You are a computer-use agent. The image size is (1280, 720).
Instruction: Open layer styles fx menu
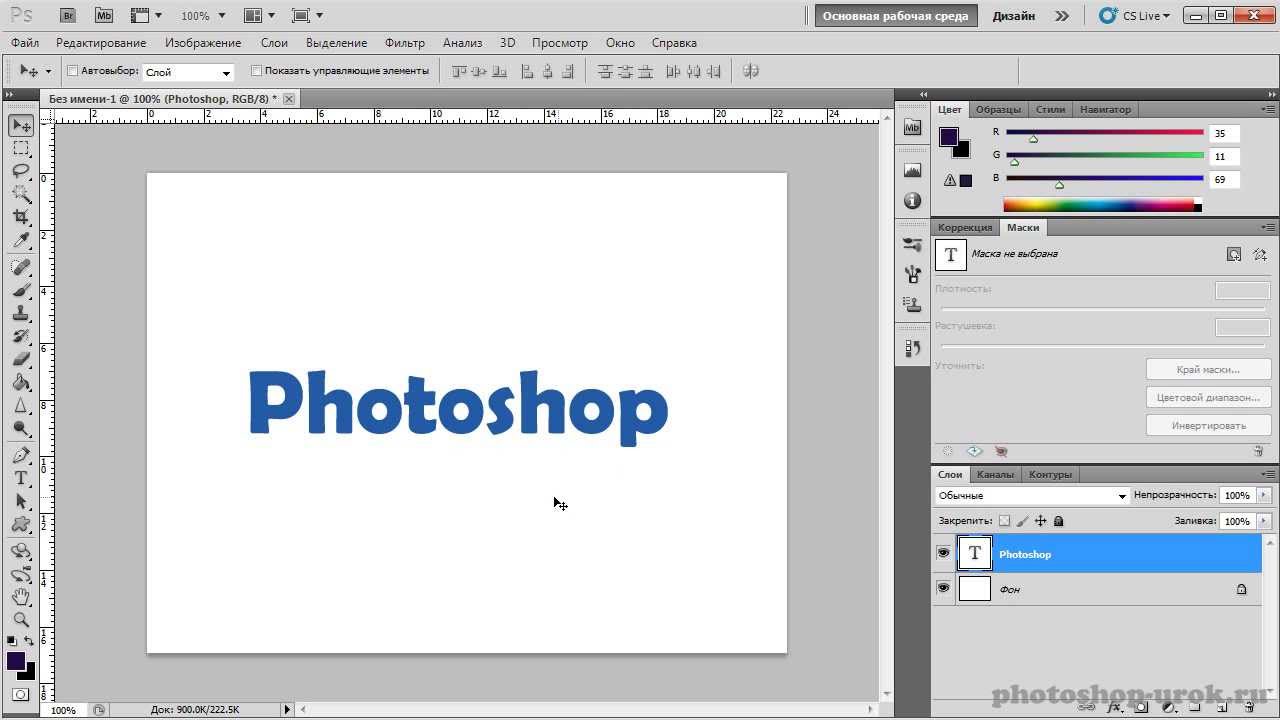pos(1114,708)
